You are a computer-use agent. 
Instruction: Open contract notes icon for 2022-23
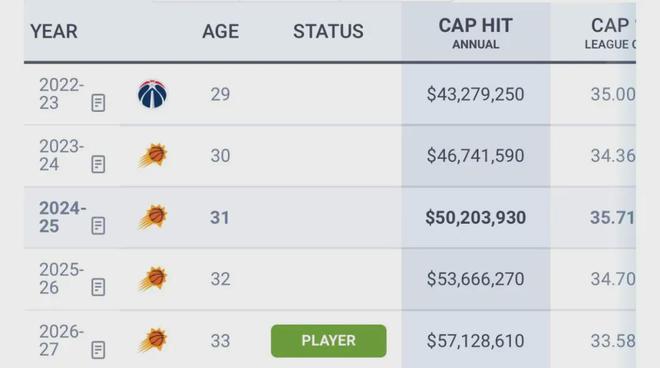(x=98, y=103)
